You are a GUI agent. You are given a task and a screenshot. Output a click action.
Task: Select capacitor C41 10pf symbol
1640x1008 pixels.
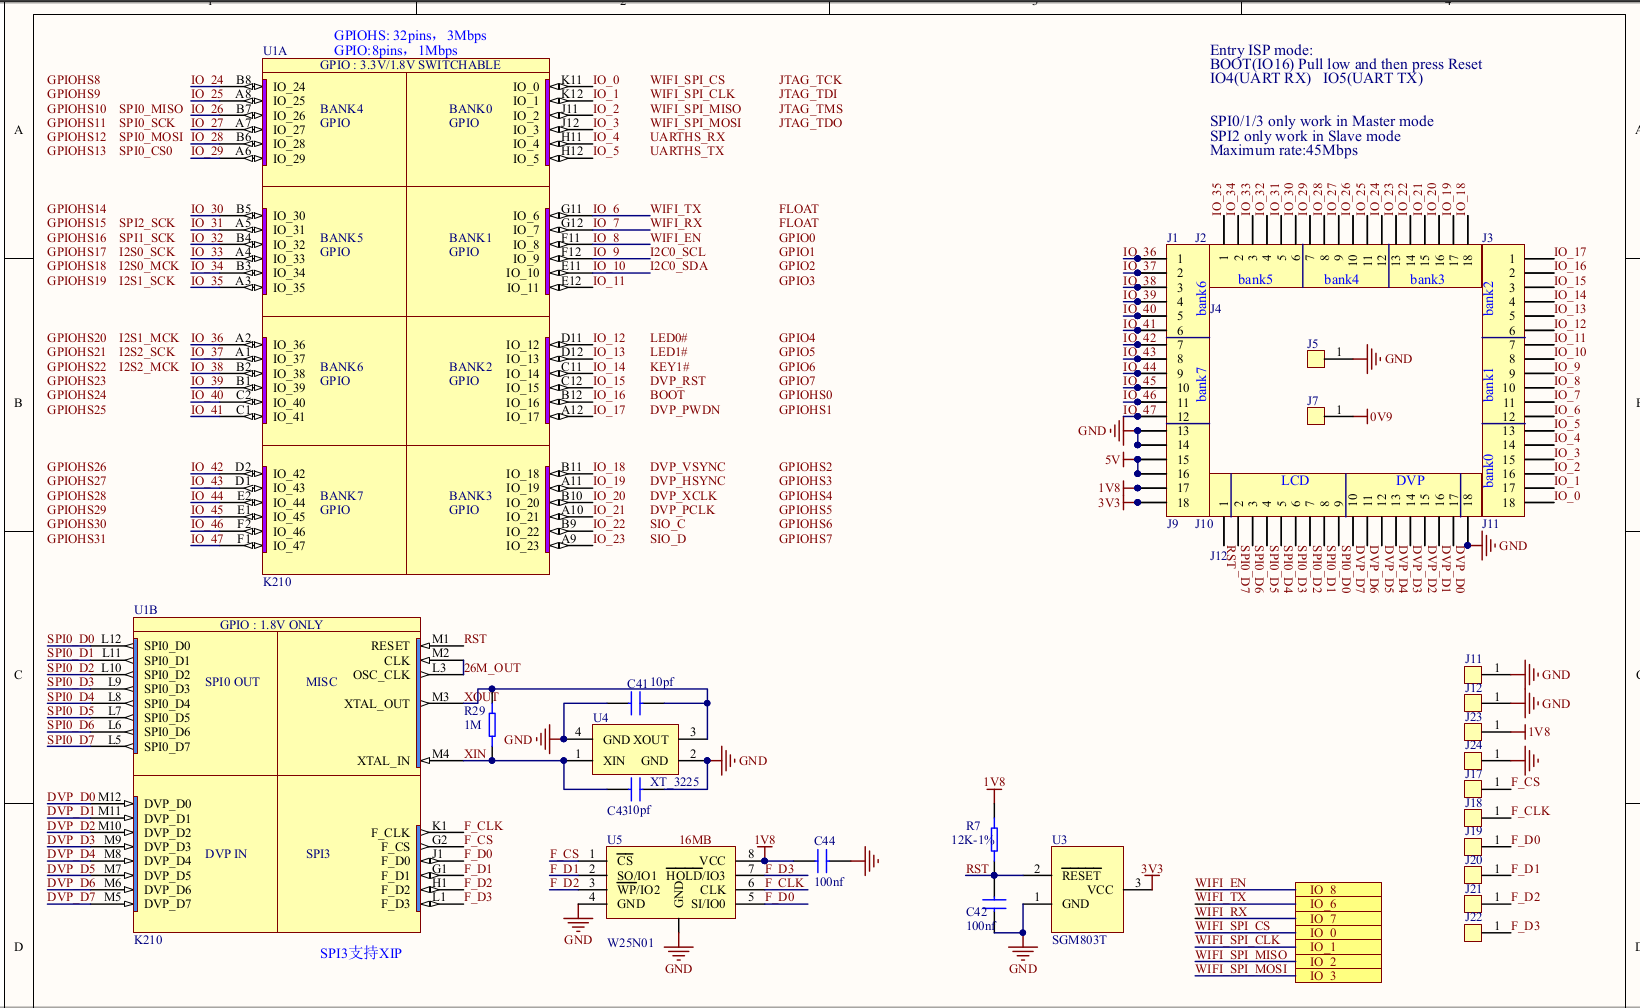636,704
